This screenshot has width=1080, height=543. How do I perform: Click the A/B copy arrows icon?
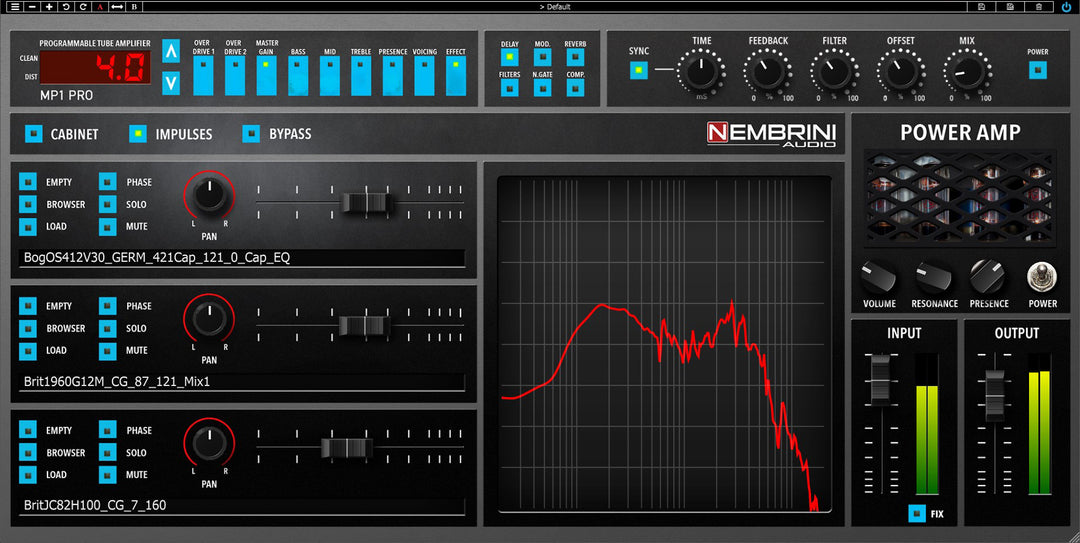[x=117, y=6]
